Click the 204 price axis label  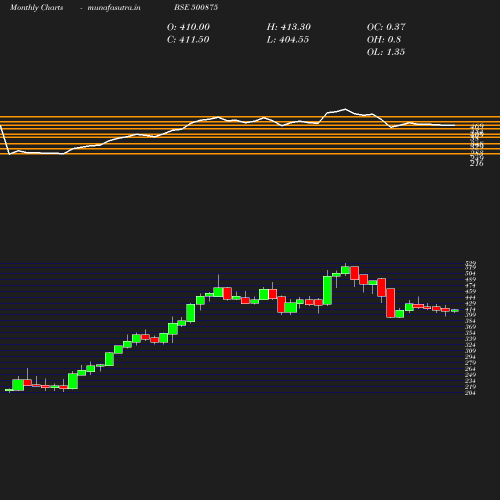(x=470, y=393)
